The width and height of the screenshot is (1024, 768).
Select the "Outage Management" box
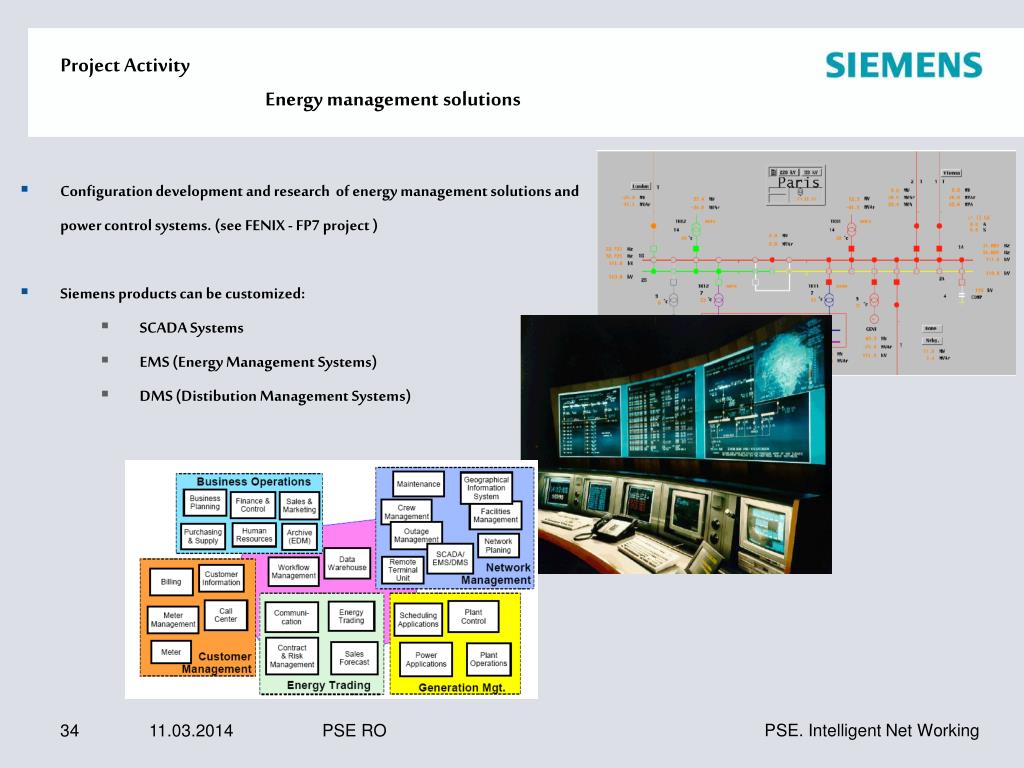click(x=416, y=536)
